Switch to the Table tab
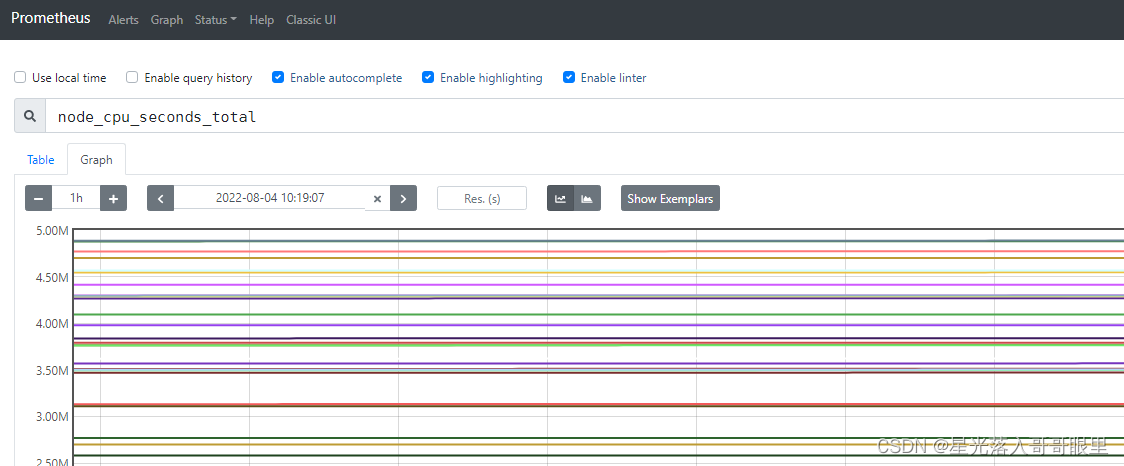The width and height of the screenshot is (1124, 466). click(41, 160)
